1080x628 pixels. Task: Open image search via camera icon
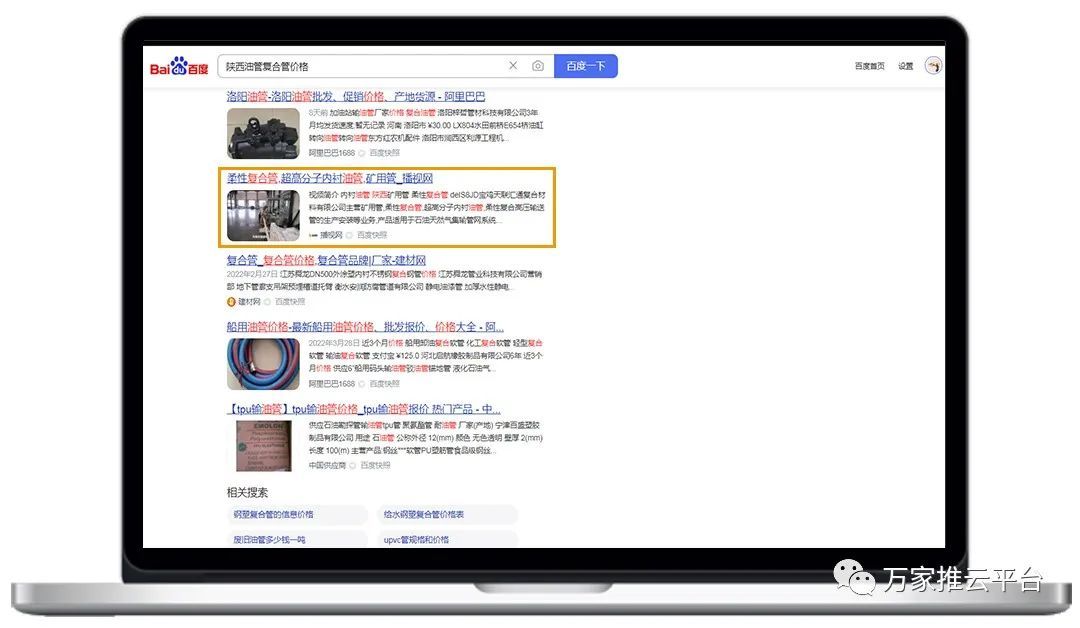coord(538,66)
